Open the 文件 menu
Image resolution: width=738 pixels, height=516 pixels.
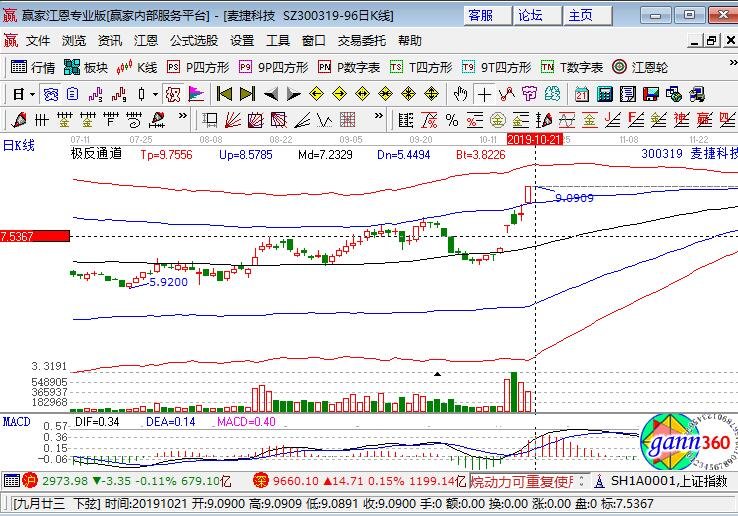click(x=38, y=40)
